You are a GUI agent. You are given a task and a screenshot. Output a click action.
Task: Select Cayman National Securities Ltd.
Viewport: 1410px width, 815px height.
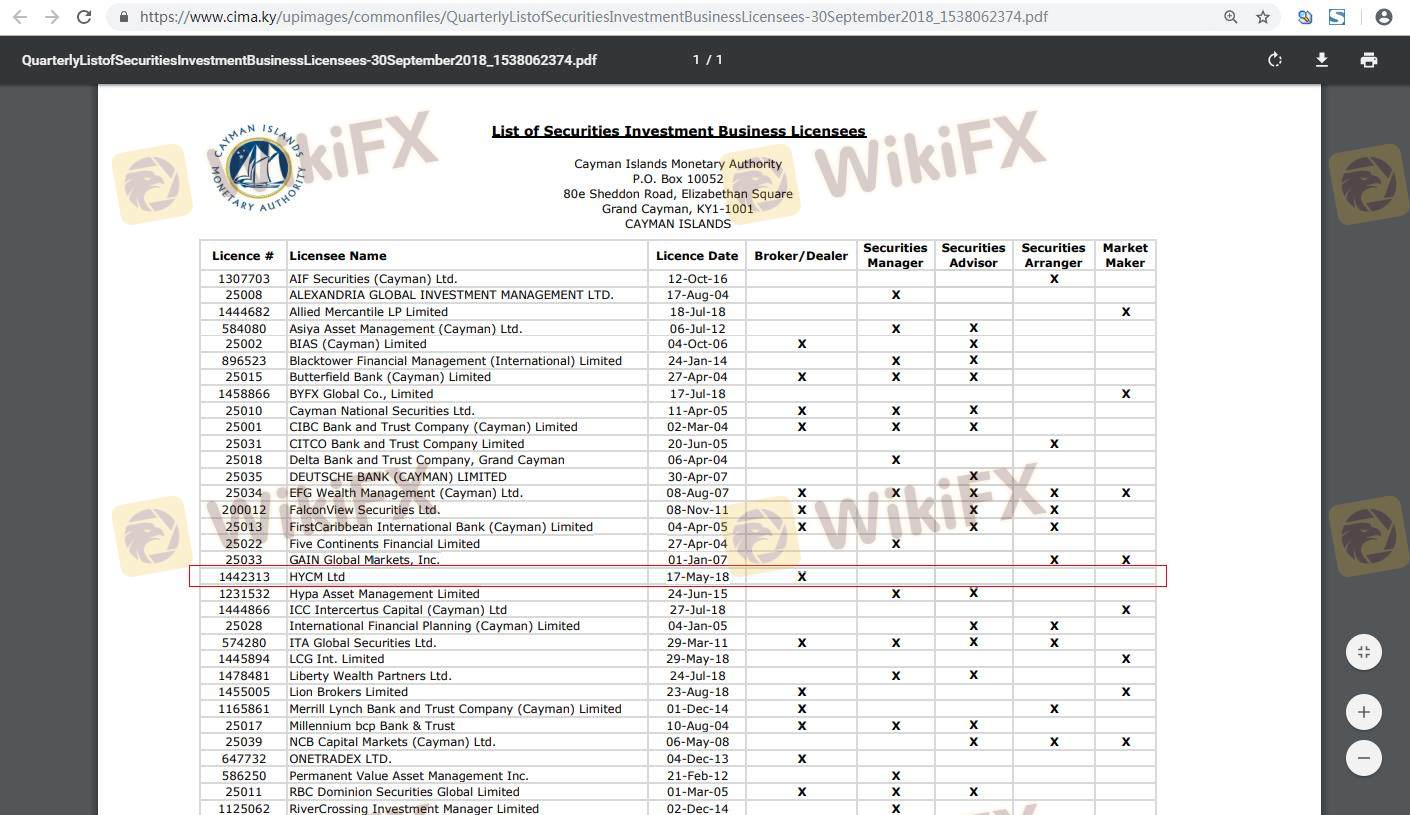(382, 411)
